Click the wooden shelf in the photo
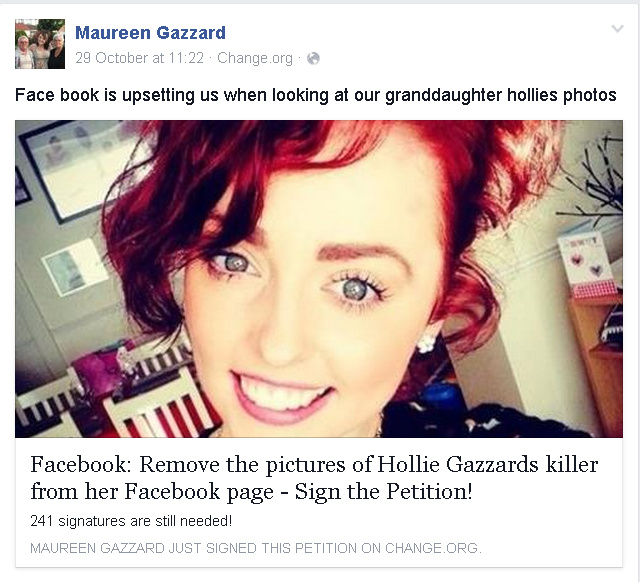640x582 pixels. tap(598, 367)
